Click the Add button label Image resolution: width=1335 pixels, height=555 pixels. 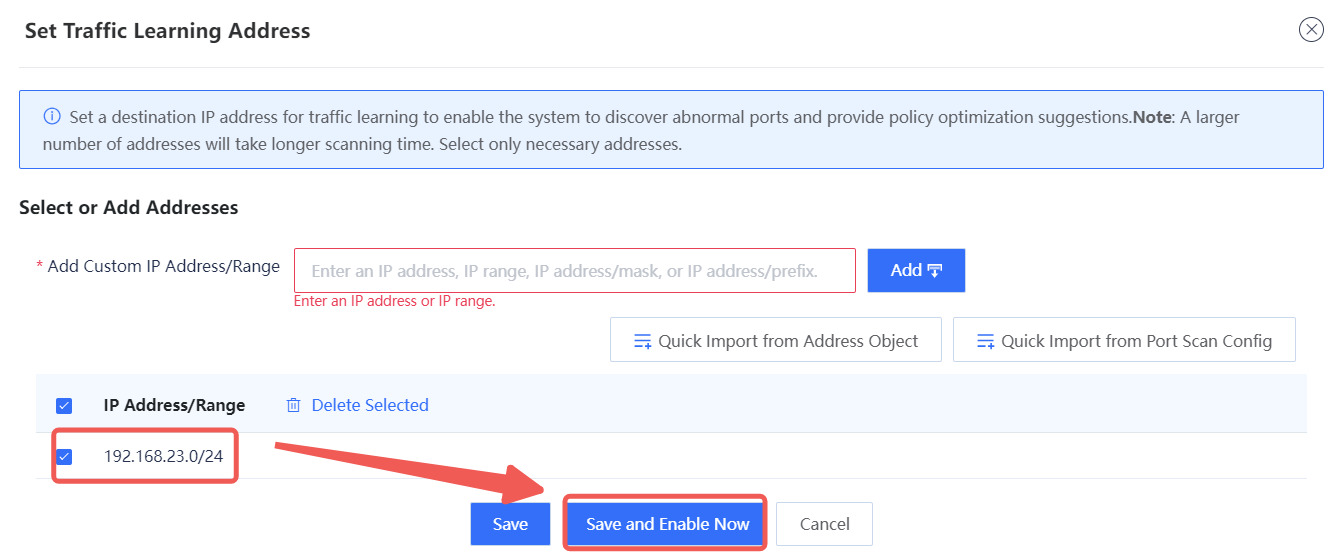906,270
